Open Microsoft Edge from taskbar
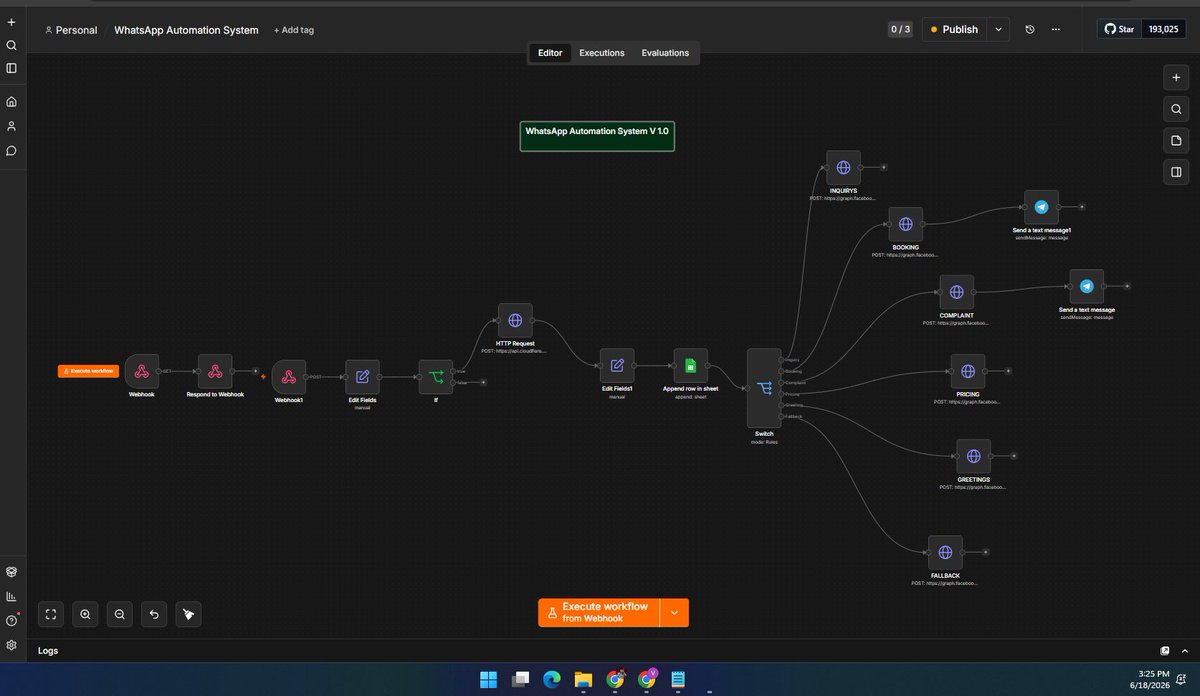 (x=551, y=680)
